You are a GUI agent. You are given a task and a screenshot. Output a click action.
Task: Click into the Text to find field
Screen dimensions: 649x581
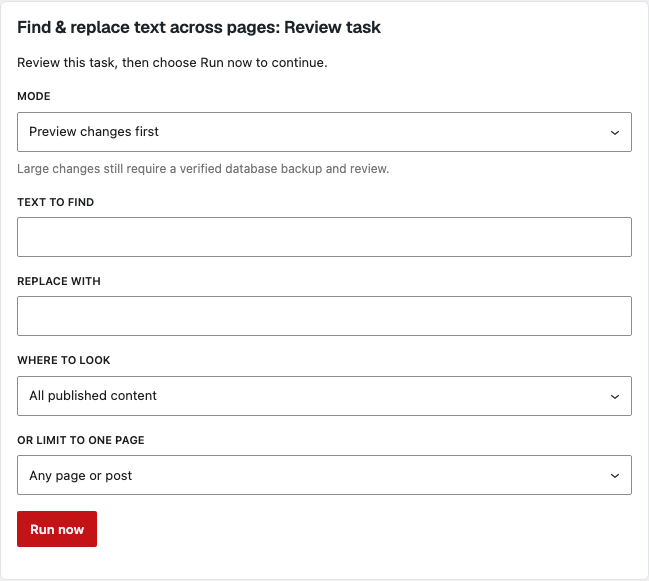pyautogui.click(x=324, y=237)
